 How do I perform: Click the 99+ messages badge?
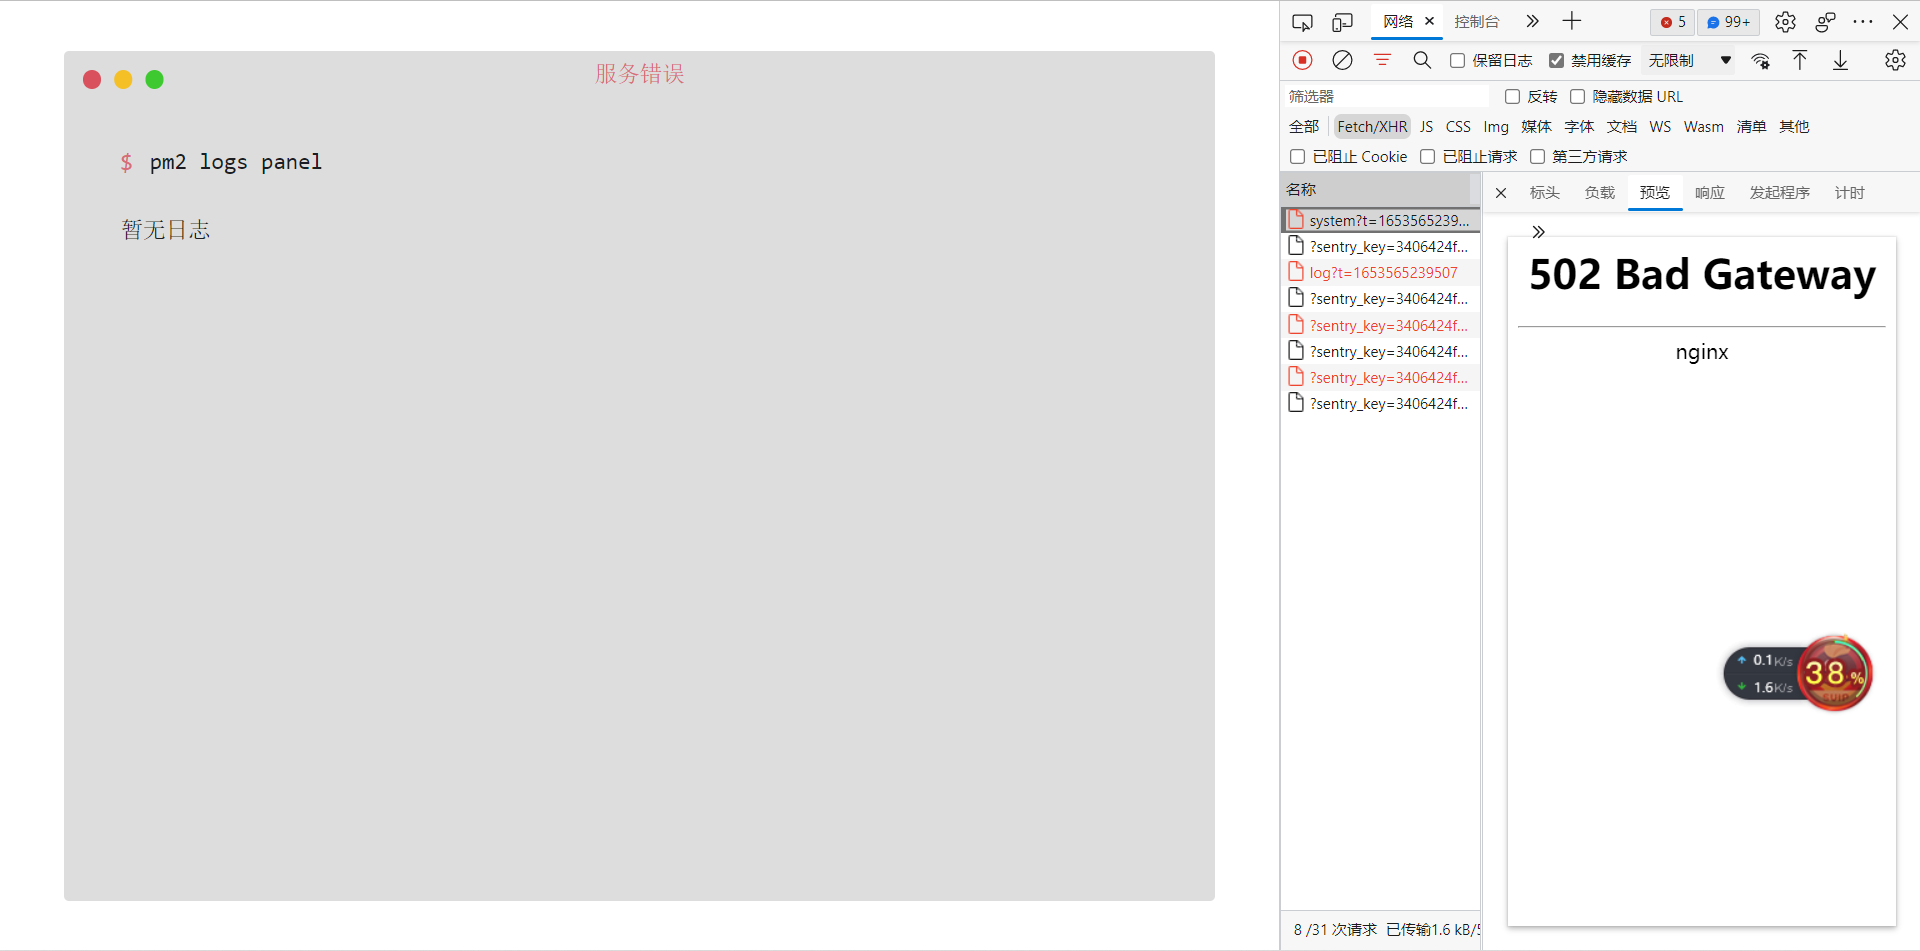pos(1728,22)
